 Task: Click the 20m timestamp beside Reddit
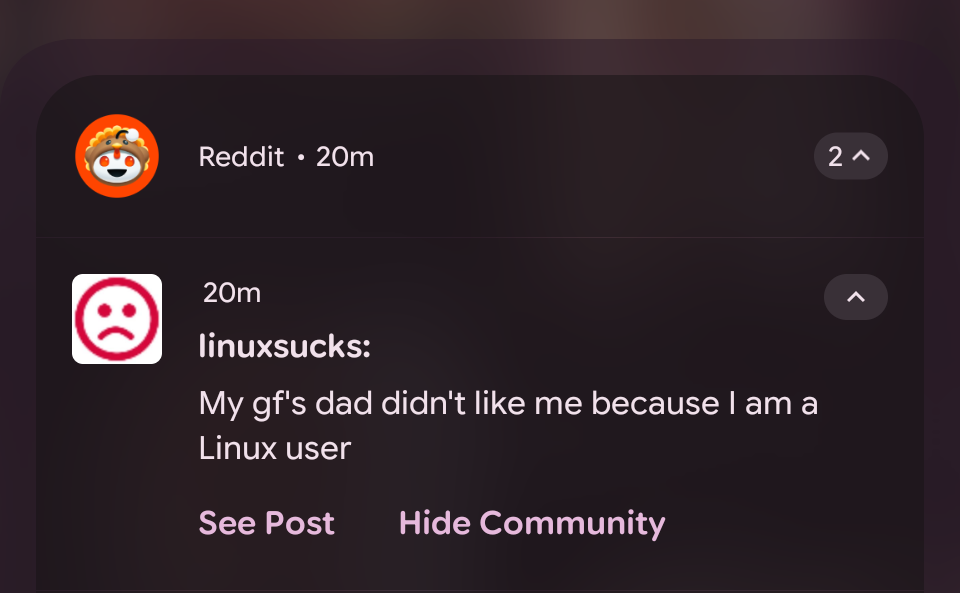pyautogui.click(x=345, y=157)
